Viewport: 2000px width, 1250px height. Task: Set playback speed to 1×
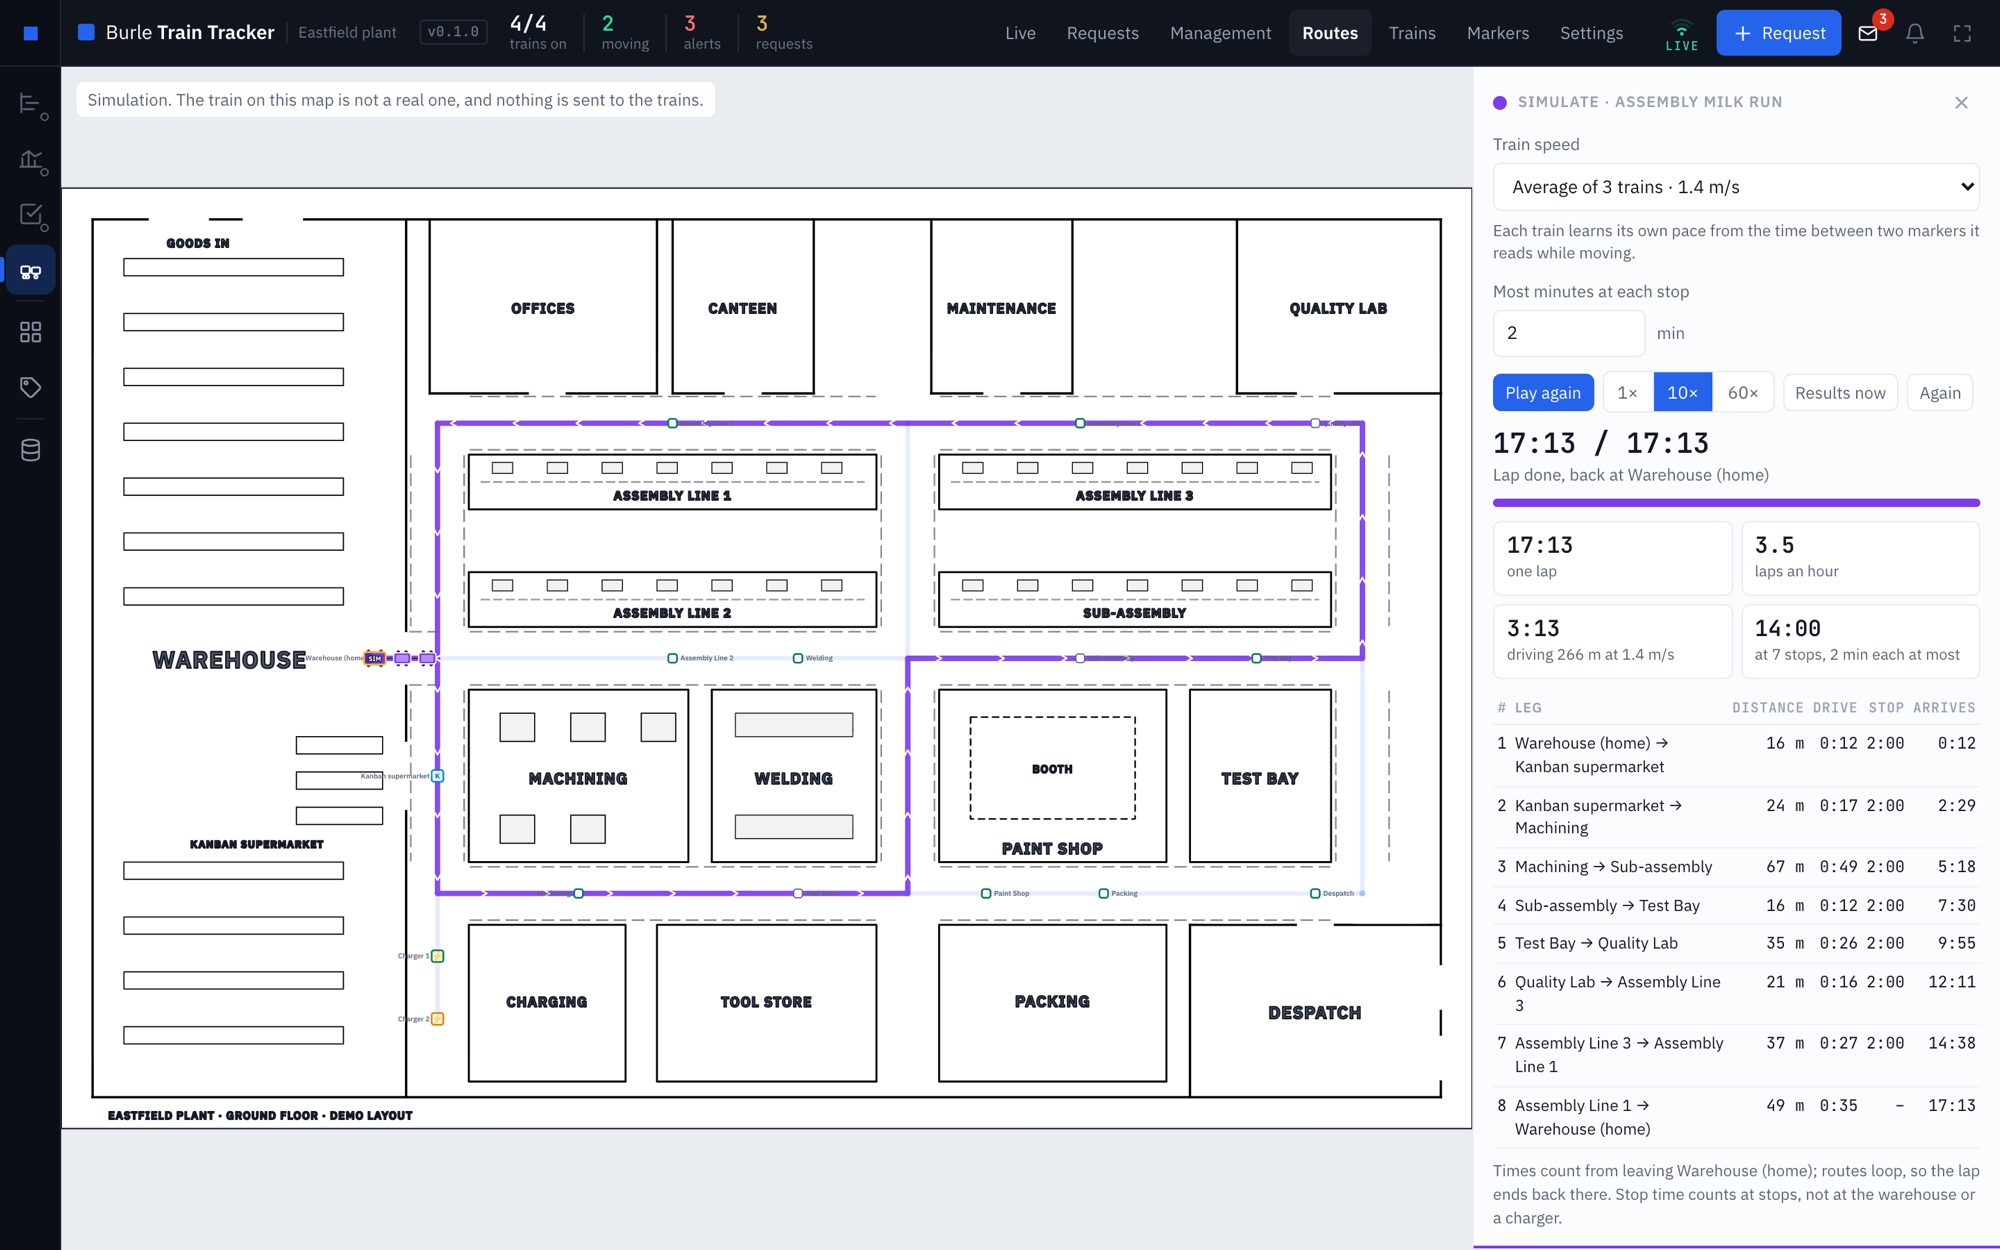coord(1628,393)
